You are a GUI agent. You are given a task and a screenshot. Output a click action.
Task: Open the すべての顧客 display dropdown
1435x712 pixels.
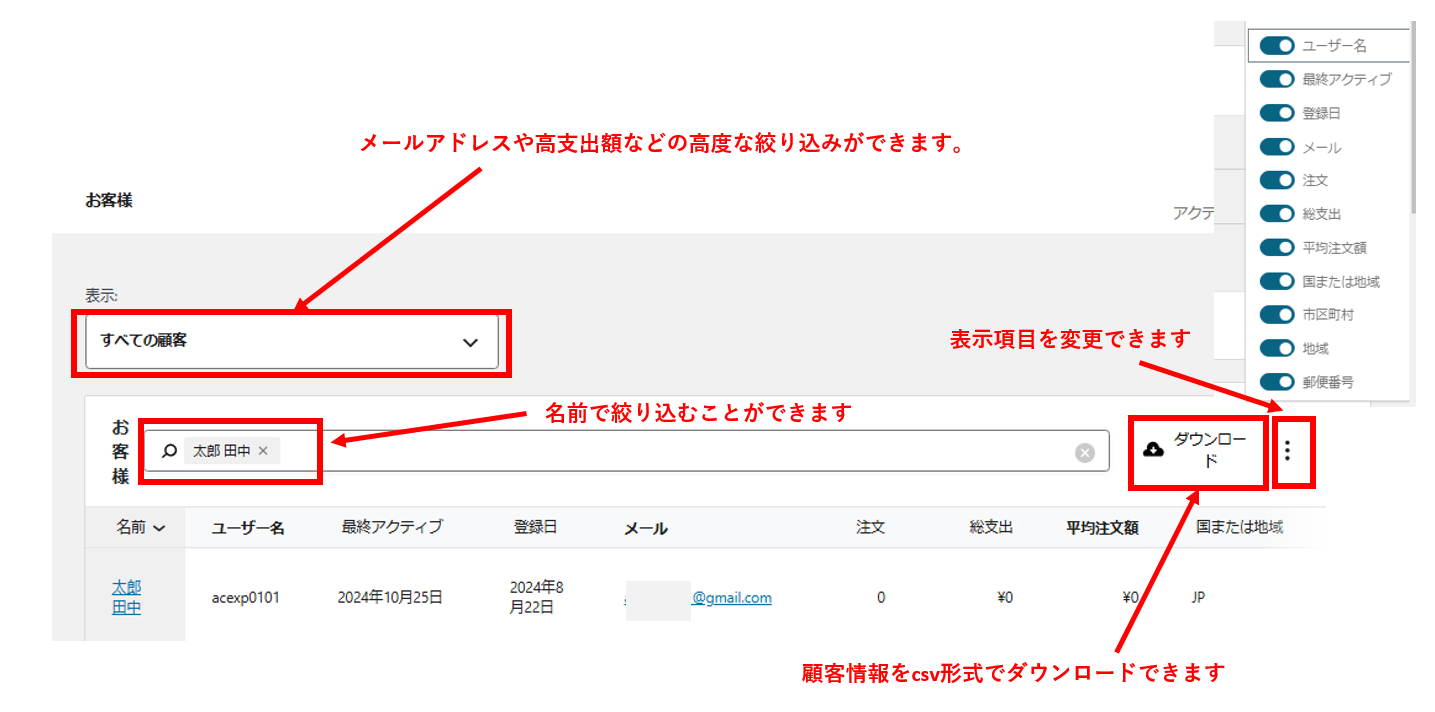pyautogui.click(x=291, y=342)
